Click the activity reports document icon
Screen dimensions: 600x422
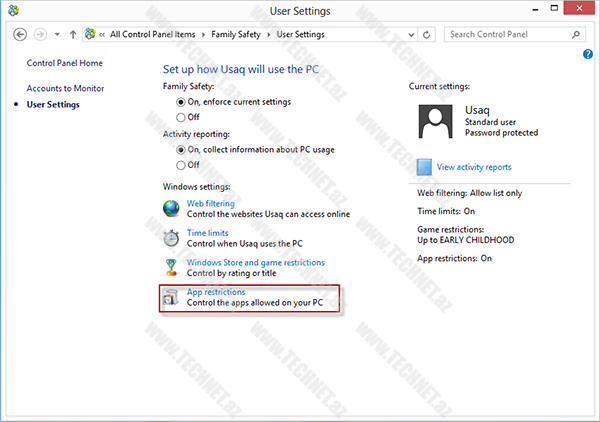[423, 167]
